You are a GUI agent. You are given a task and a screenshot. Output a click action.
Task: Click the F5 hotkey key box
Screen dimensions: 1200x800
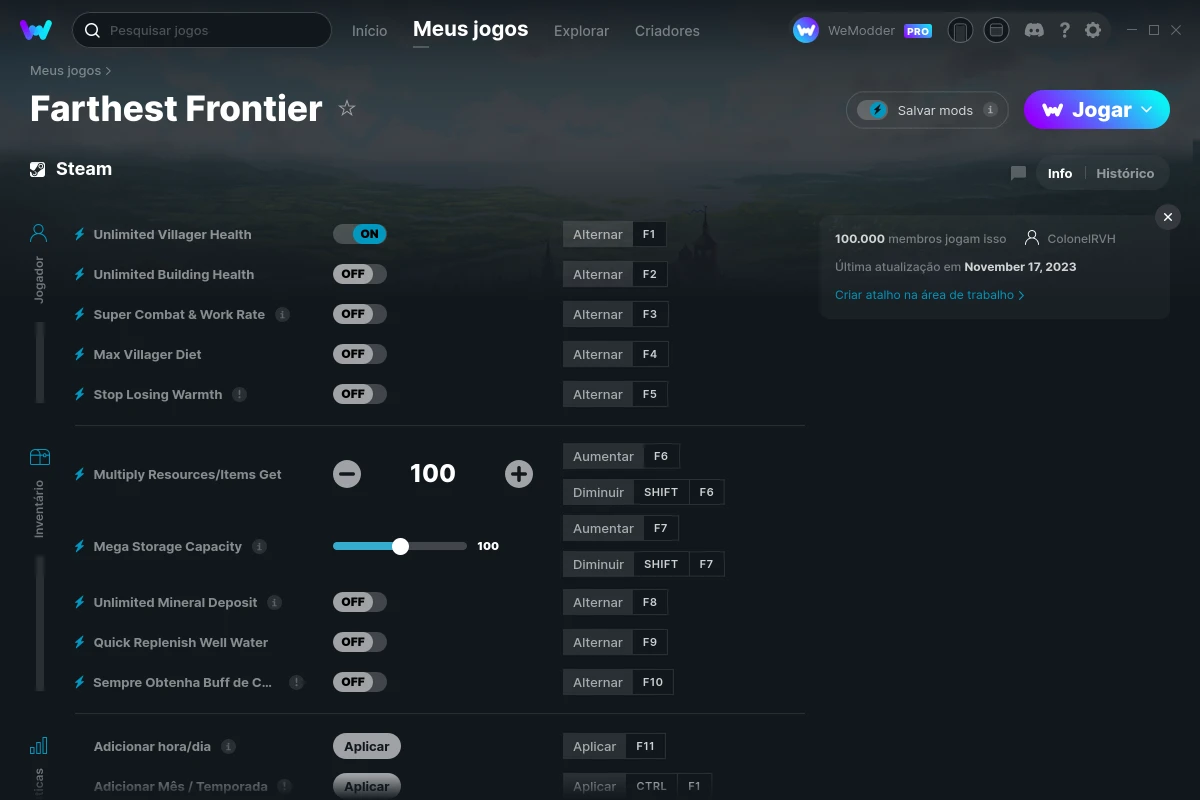click(650, 394)
